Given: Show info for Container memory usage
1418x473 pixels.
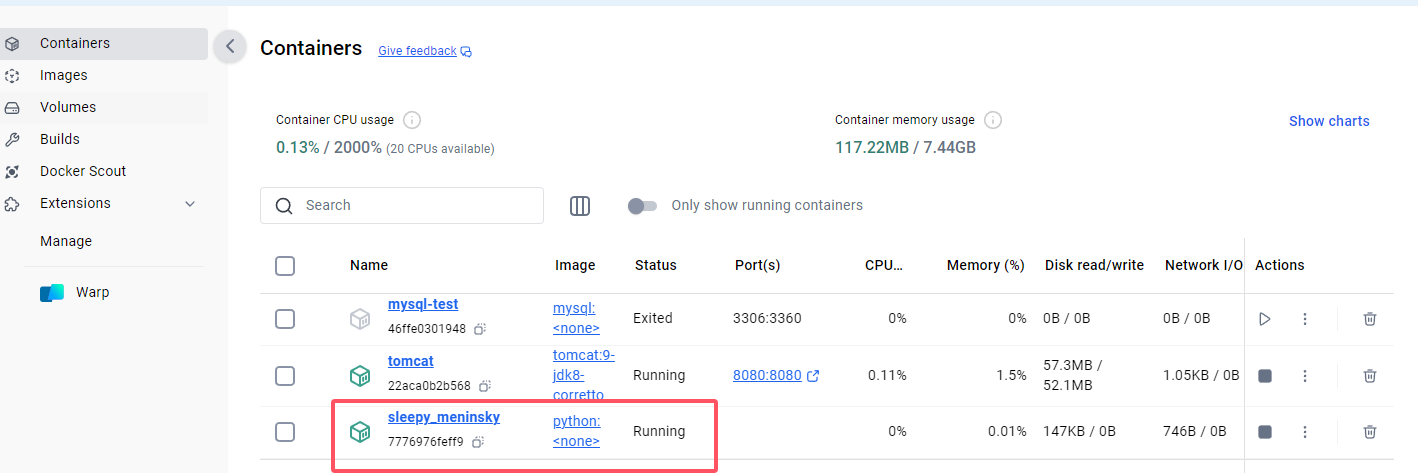Looking at the screenshot, I should coord(993,120).
